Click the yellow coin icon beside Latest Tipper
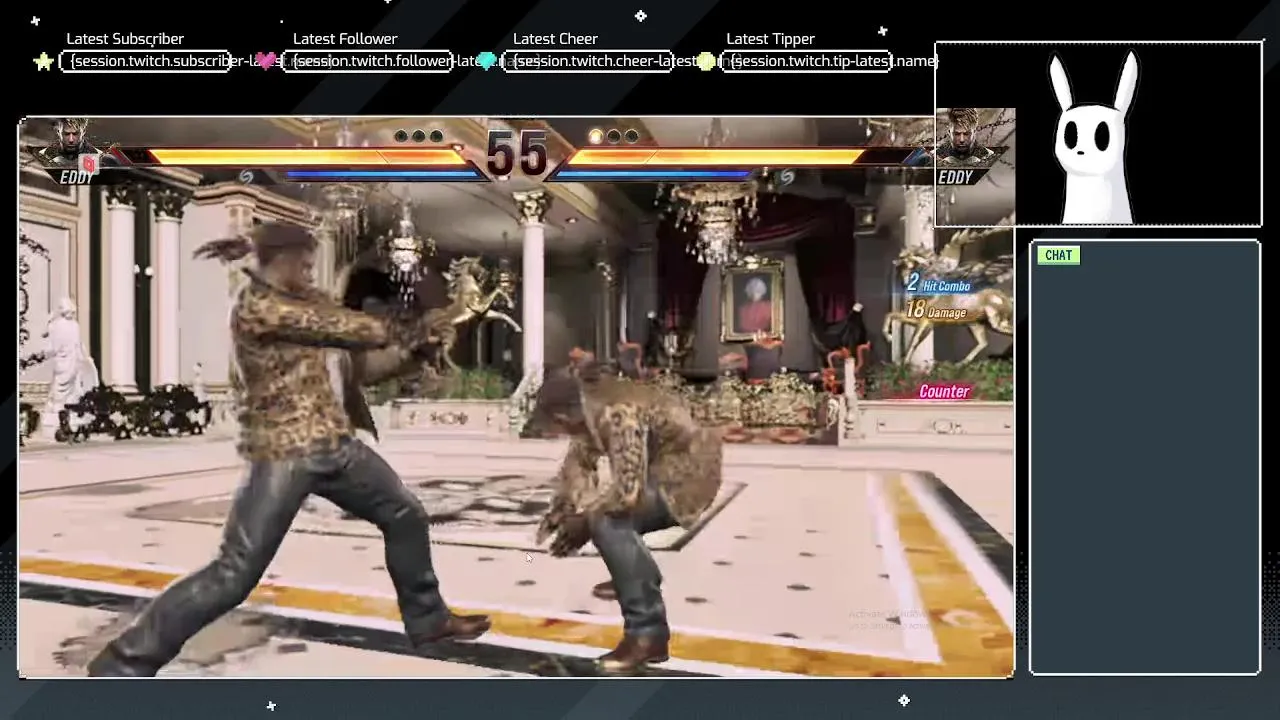The height and width of the screenshot is (720, 1280). pyautogui.click(x=706, y=62)
